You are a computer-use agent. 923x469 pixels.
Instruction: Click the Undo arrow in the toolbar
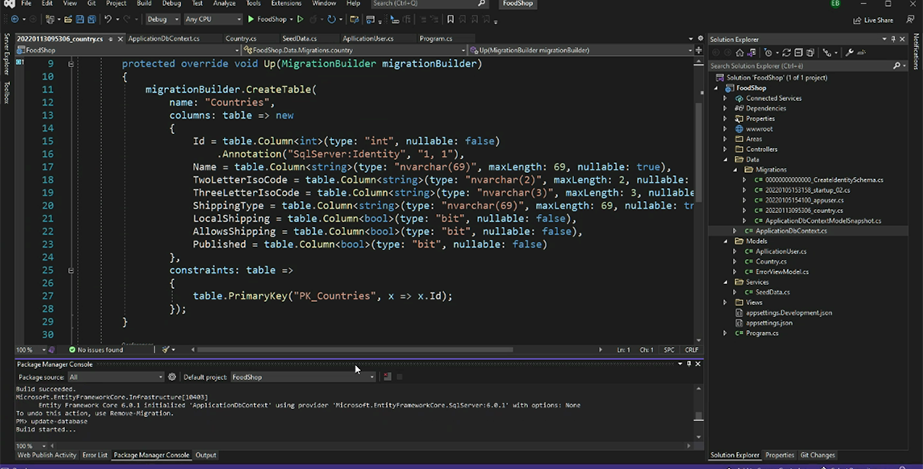(x=108, y=19)
